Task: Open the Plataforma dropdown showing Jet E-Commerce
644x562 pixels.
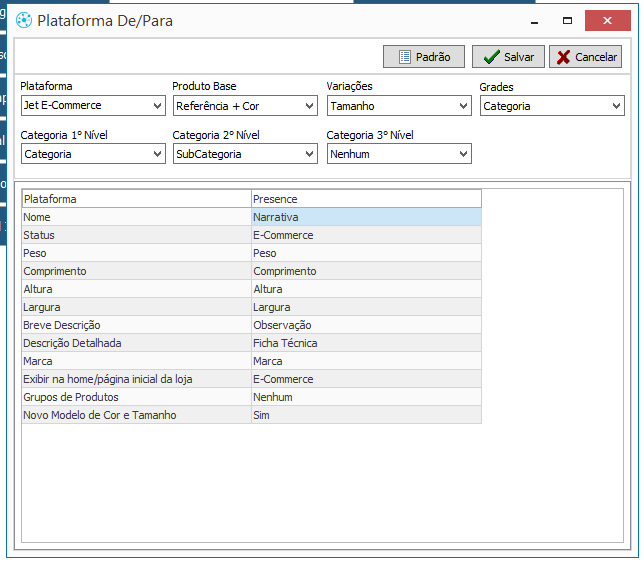Action: 93,106
